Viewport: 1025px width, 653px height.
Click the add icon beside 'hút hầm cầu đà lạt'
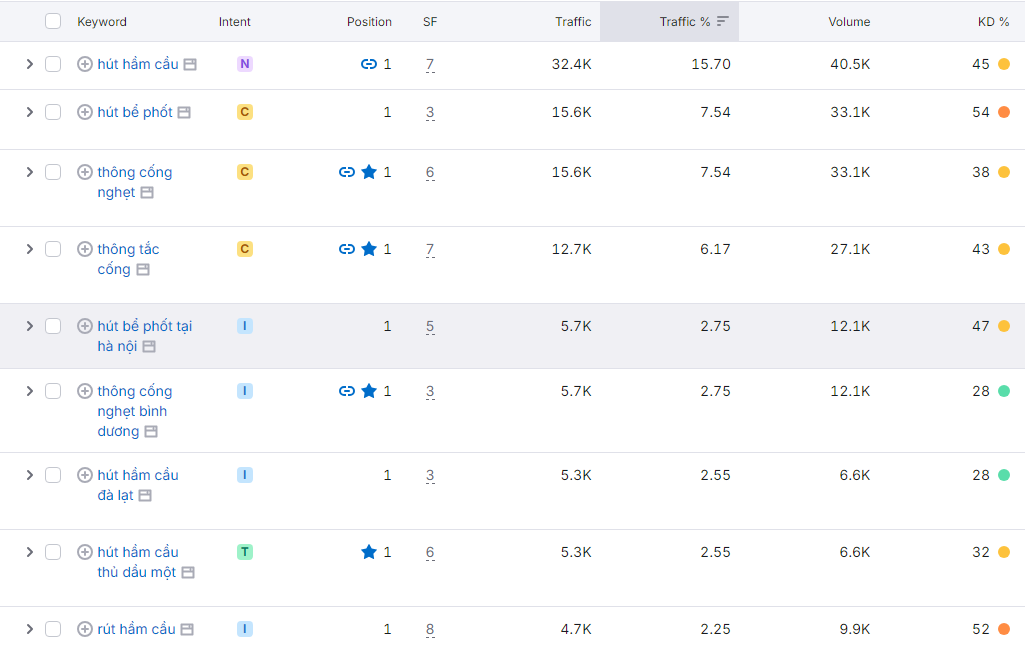pyautogui.click(x=85, y=475)
